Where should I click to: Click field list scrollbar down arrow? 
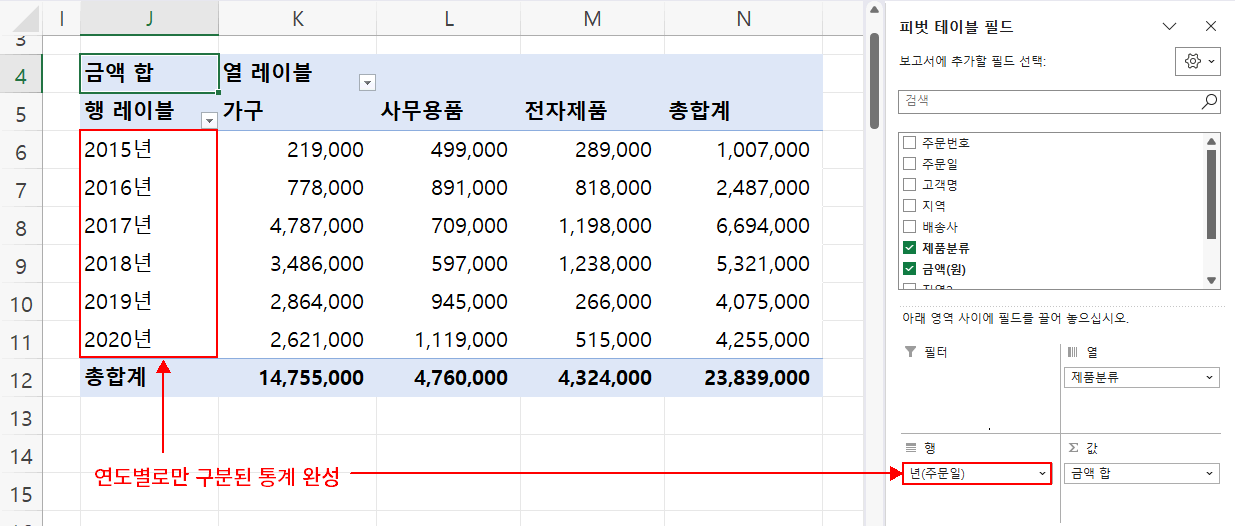pos(1212,281)
